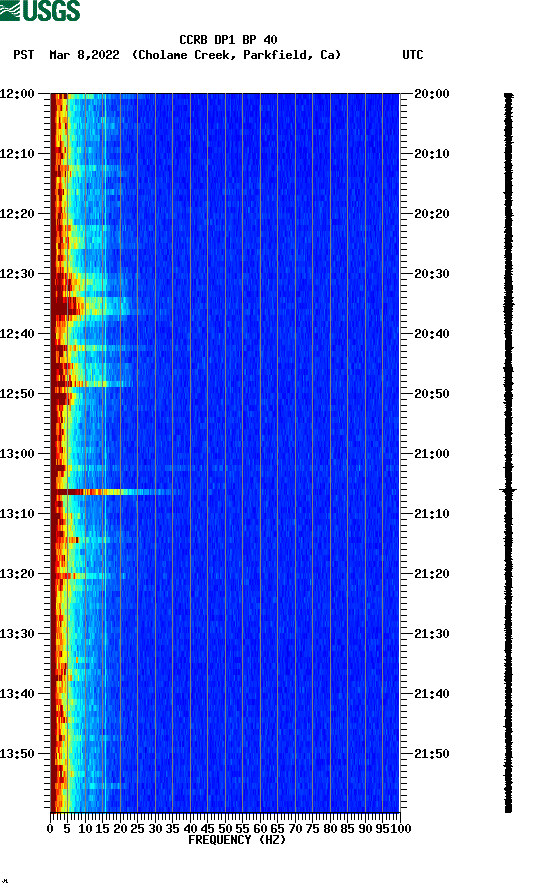Click the 13:20 PST time label
Image resolution: width=552 pixels, height=892 pixels.
point(18,573)
